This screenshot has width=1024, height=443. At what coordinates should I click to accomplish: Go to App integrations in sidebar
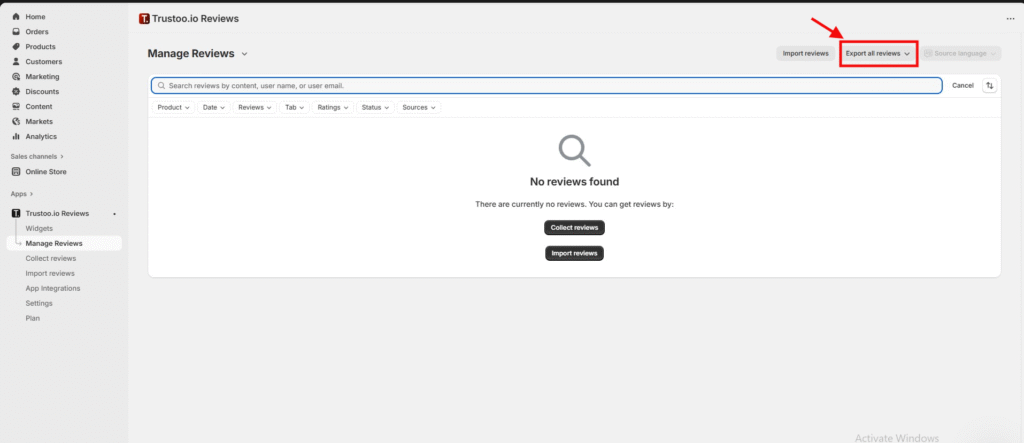coord(53,288)
